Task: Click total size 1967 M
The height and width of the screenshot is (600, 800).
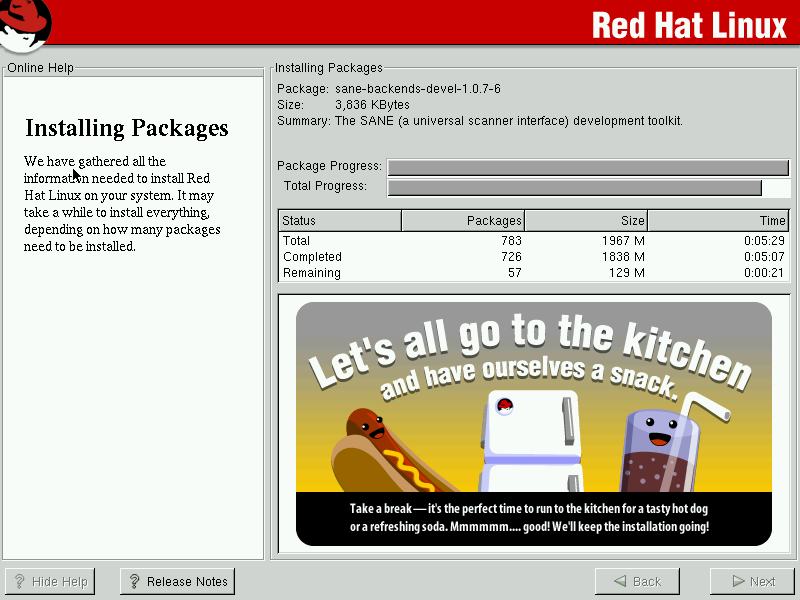Action: click(x=623, y=240)
